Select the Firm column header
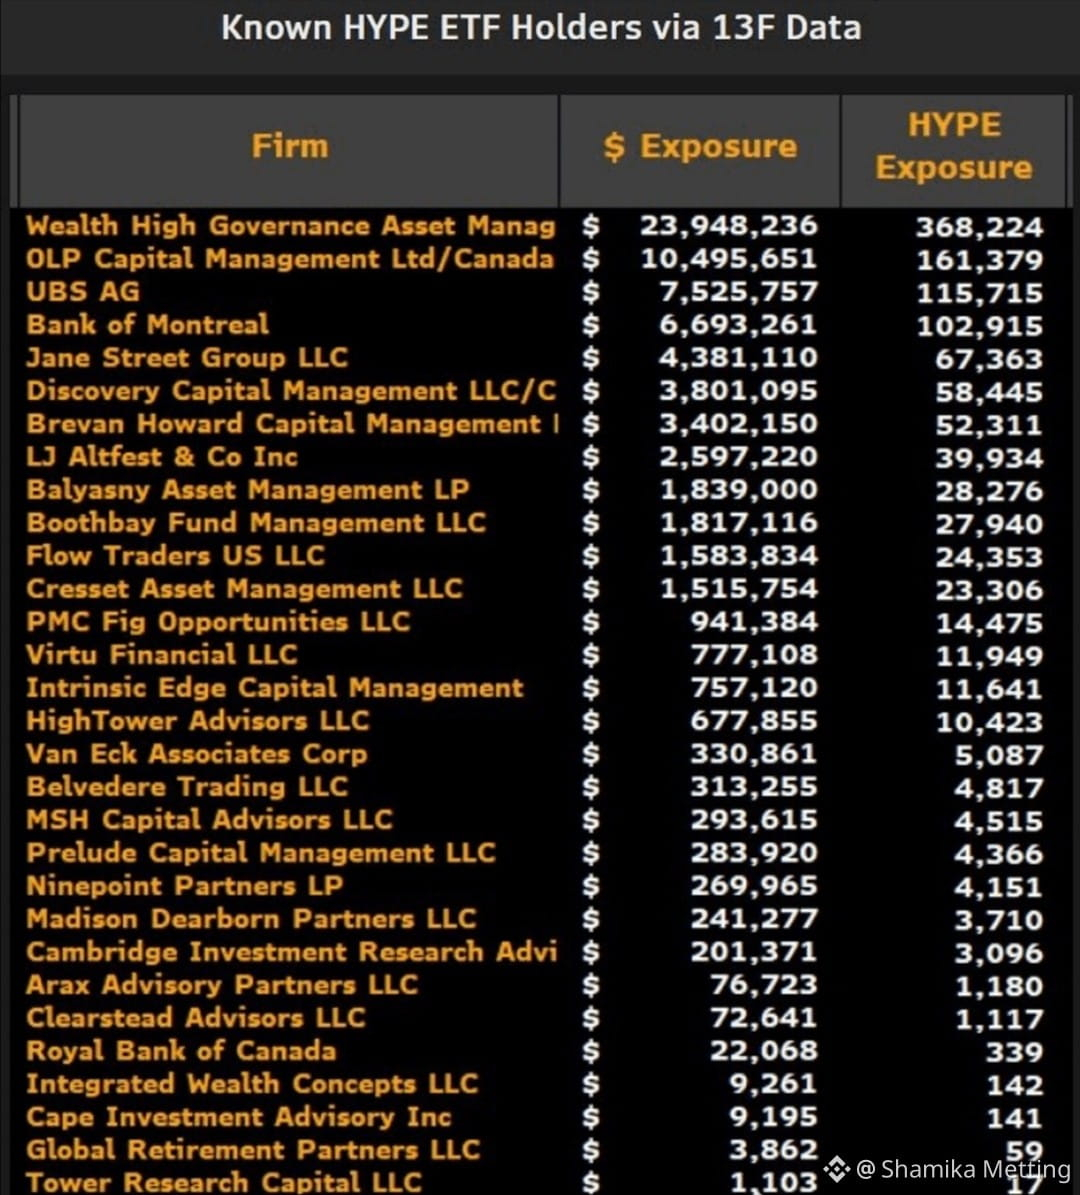 [290, 146]
